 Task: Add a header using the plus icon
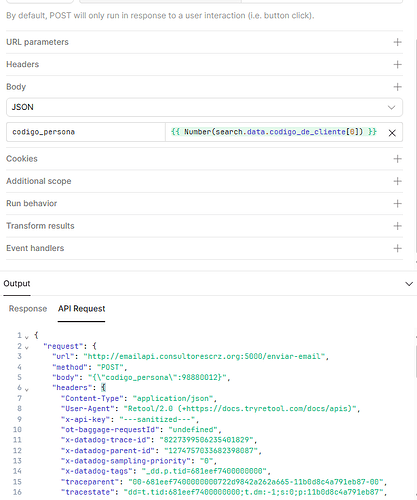[397, 64]
